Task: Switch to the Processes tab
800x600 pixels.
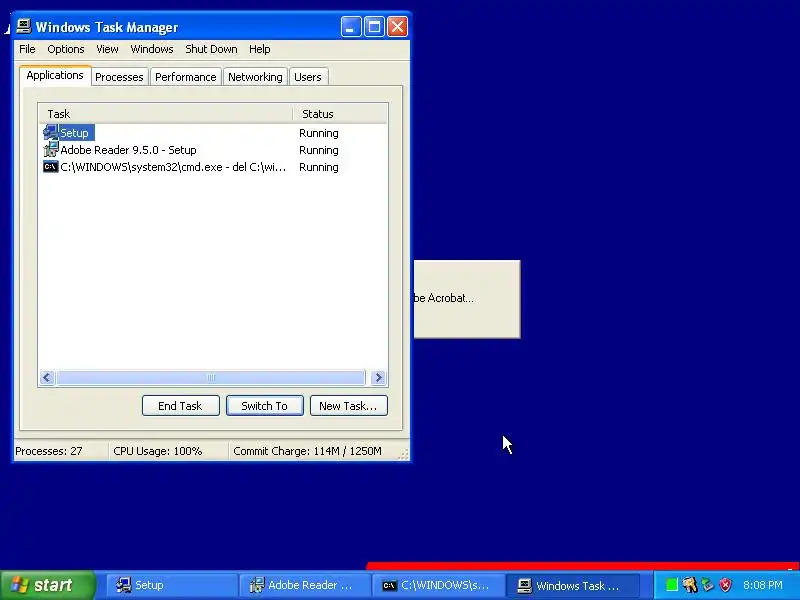Action: [x=119, y=77]
